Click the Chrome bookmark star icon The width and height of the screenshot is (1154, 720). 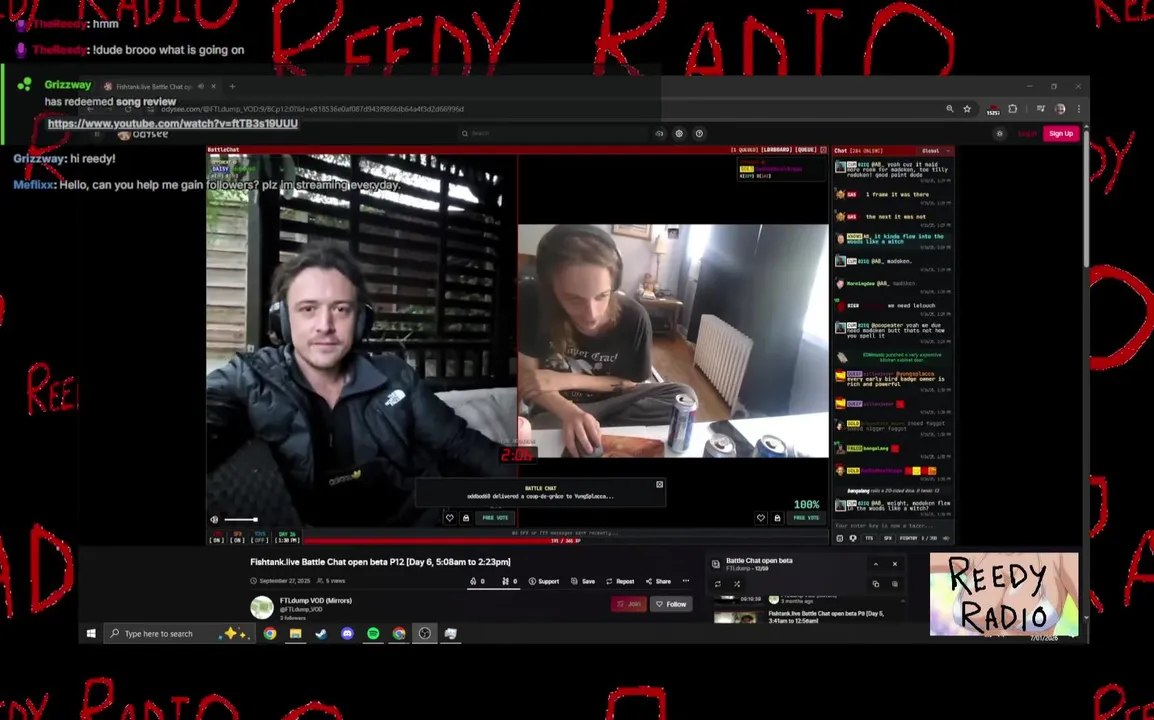click(967, 109)
